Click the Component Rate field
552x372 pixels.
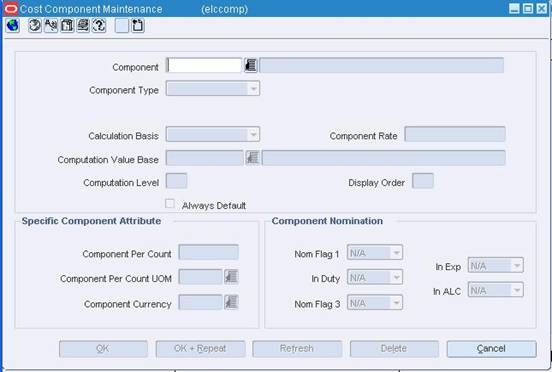point(455,134)
